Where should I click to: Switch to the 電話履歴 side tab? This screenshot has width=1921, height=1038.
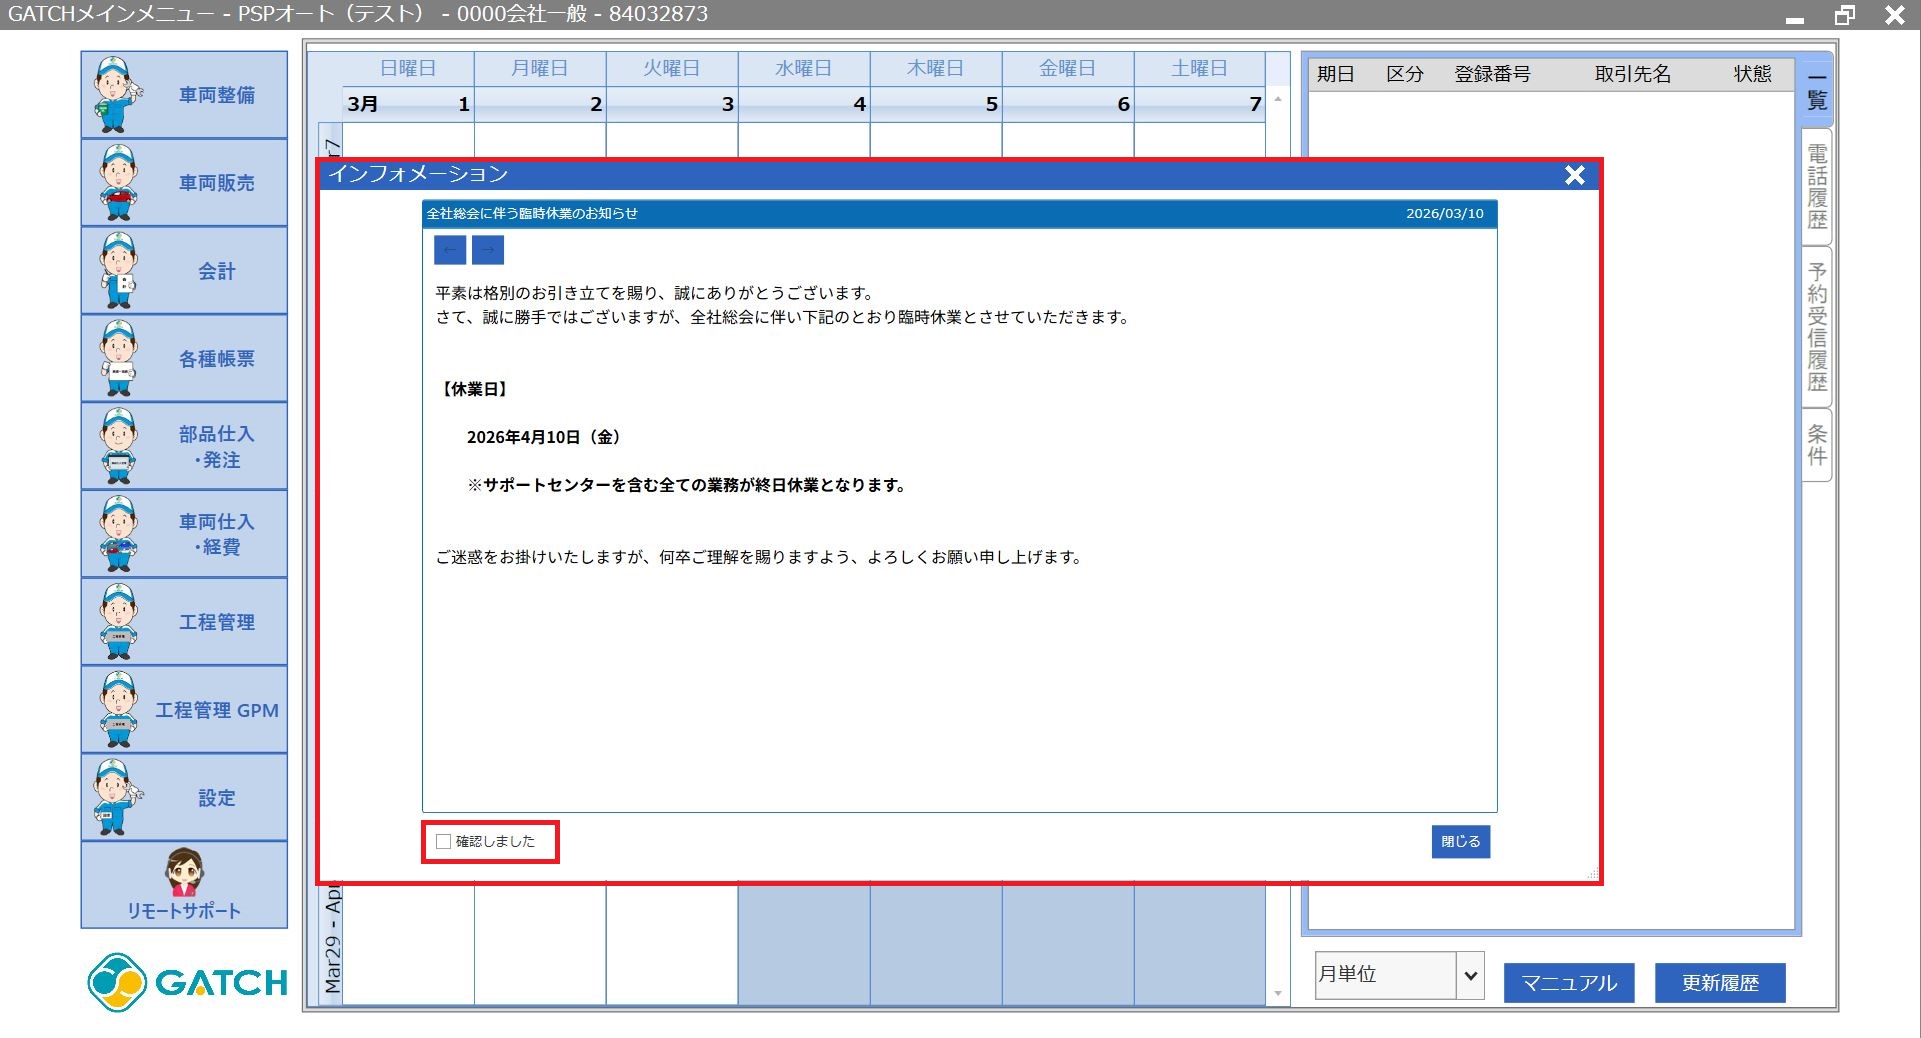click(1817, 187)
